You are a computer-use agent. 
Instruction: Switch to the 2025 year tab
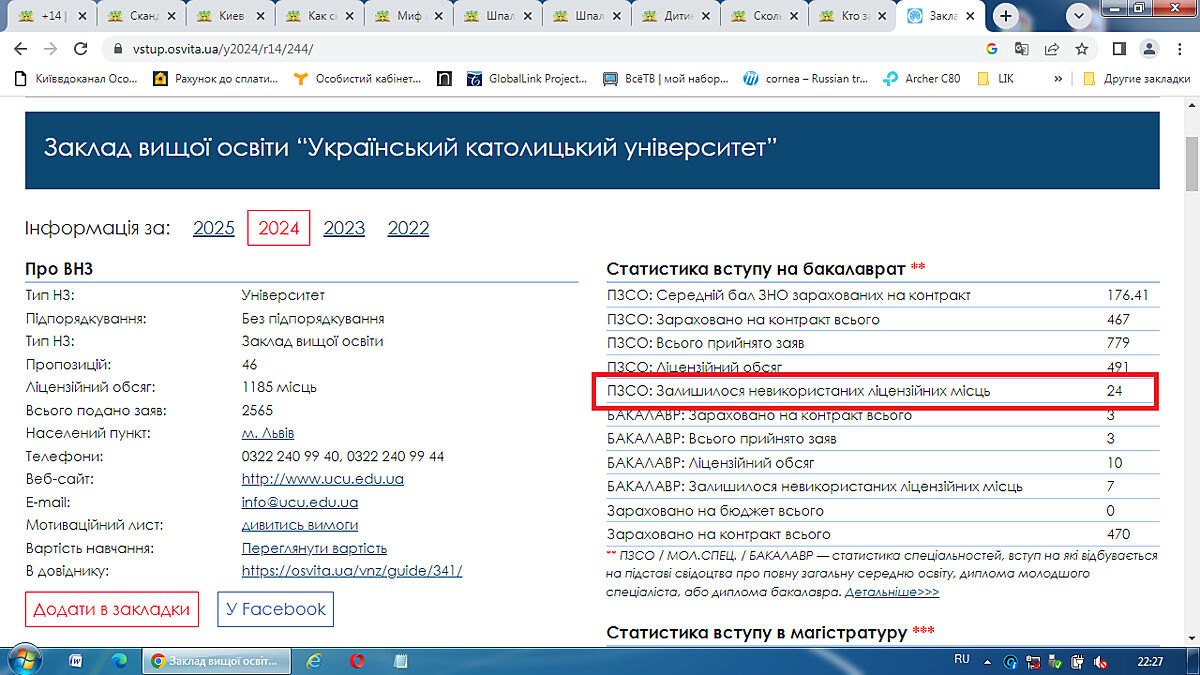pos(213,228)
